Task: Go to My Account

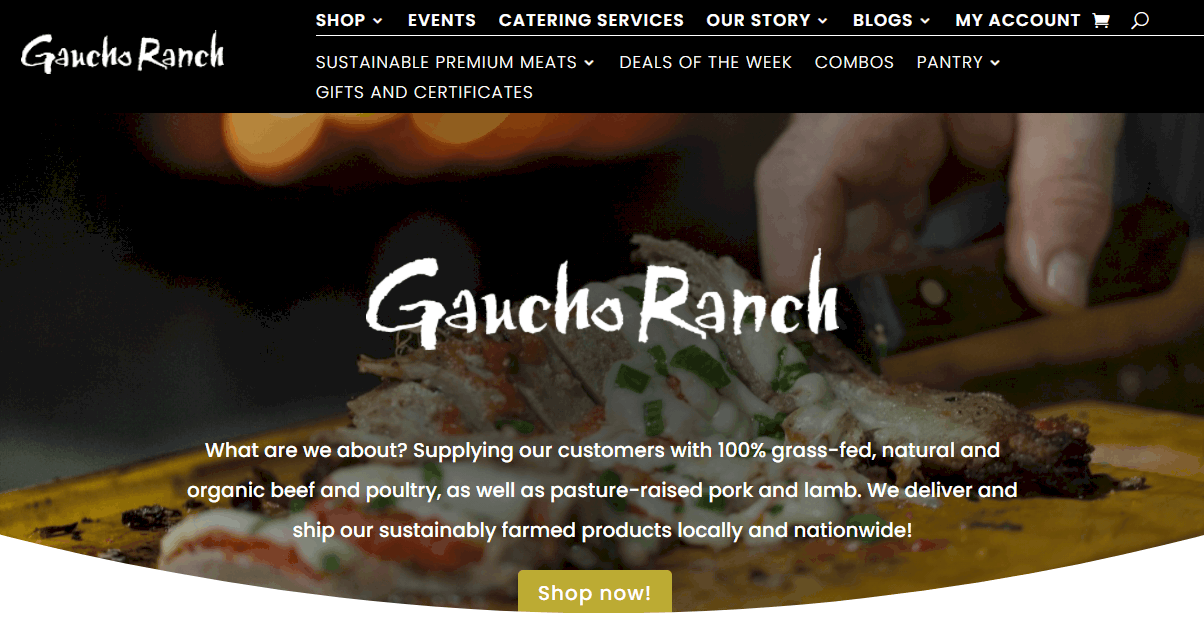Action: (x=1018, y=20)
